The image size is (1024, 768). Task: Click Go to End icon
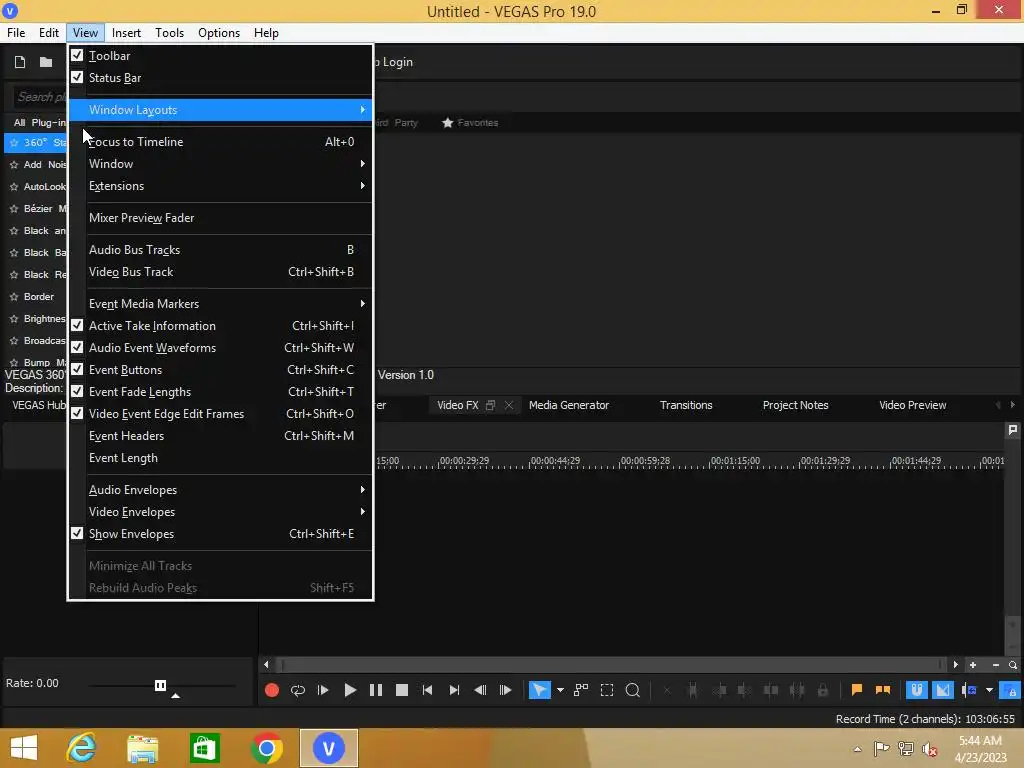(454, 690)
